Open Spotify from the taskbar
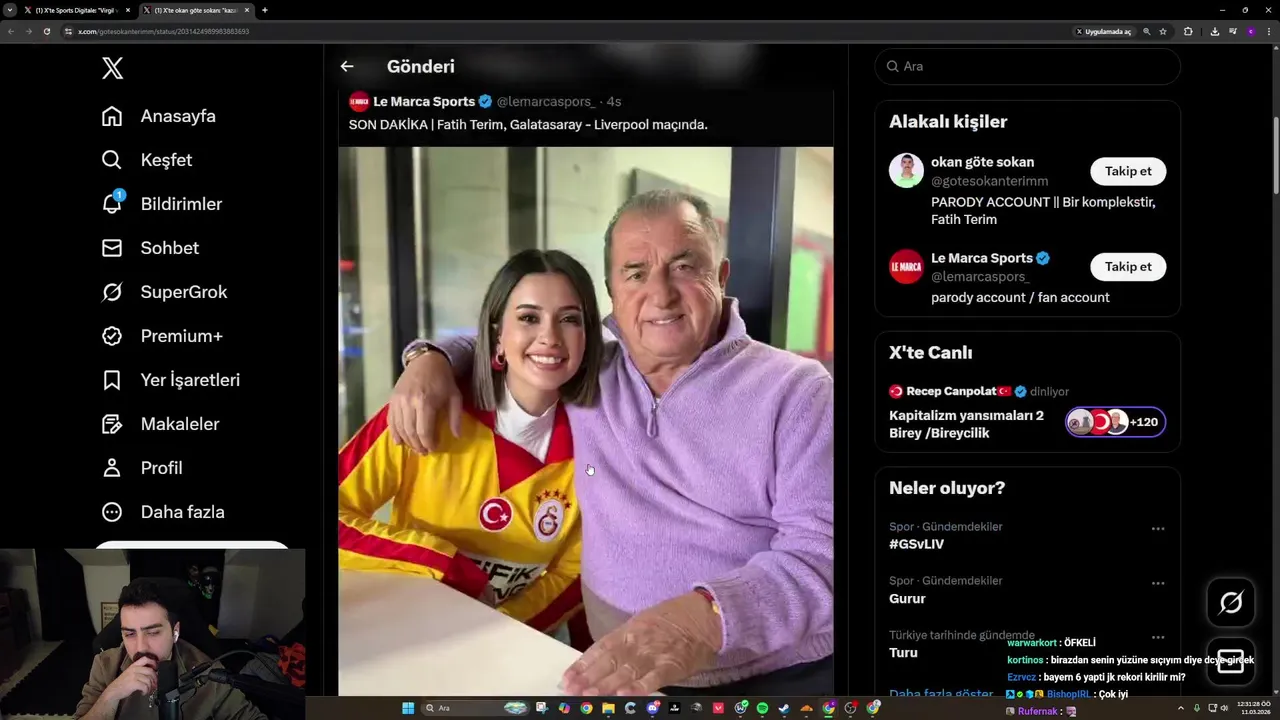Screen dimensions: 1280x720 762,708
